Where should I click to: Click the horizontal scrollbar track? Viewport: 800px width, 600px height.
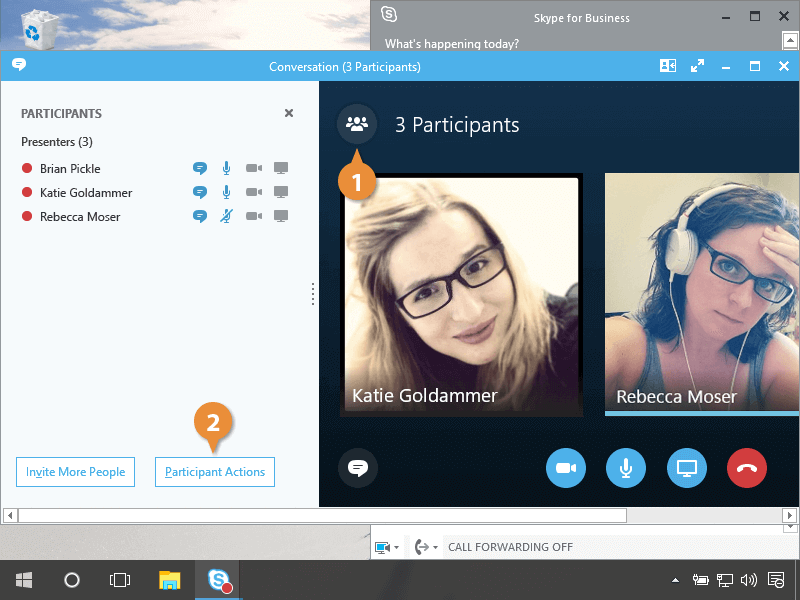coord(700,515)
